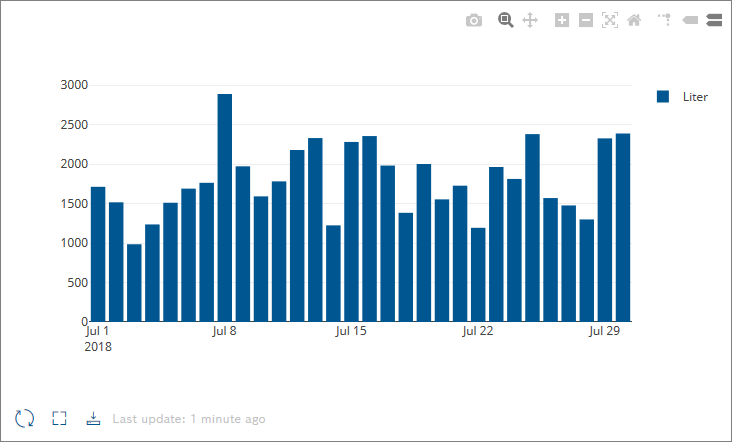Click the 'Last update: 1 minute ago' text
The width and height of the screenshot is (732, 442).
pos(189,419)
